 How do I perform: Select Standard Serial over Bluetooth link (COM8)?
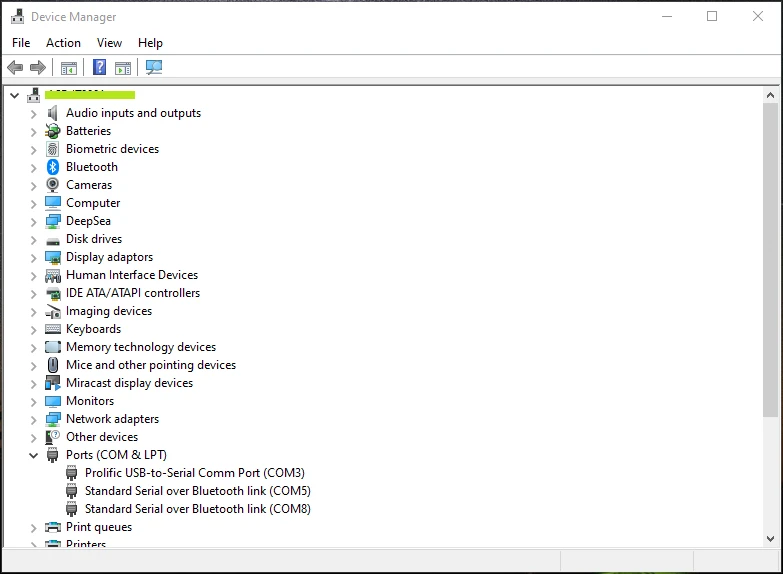pos(198,509)
